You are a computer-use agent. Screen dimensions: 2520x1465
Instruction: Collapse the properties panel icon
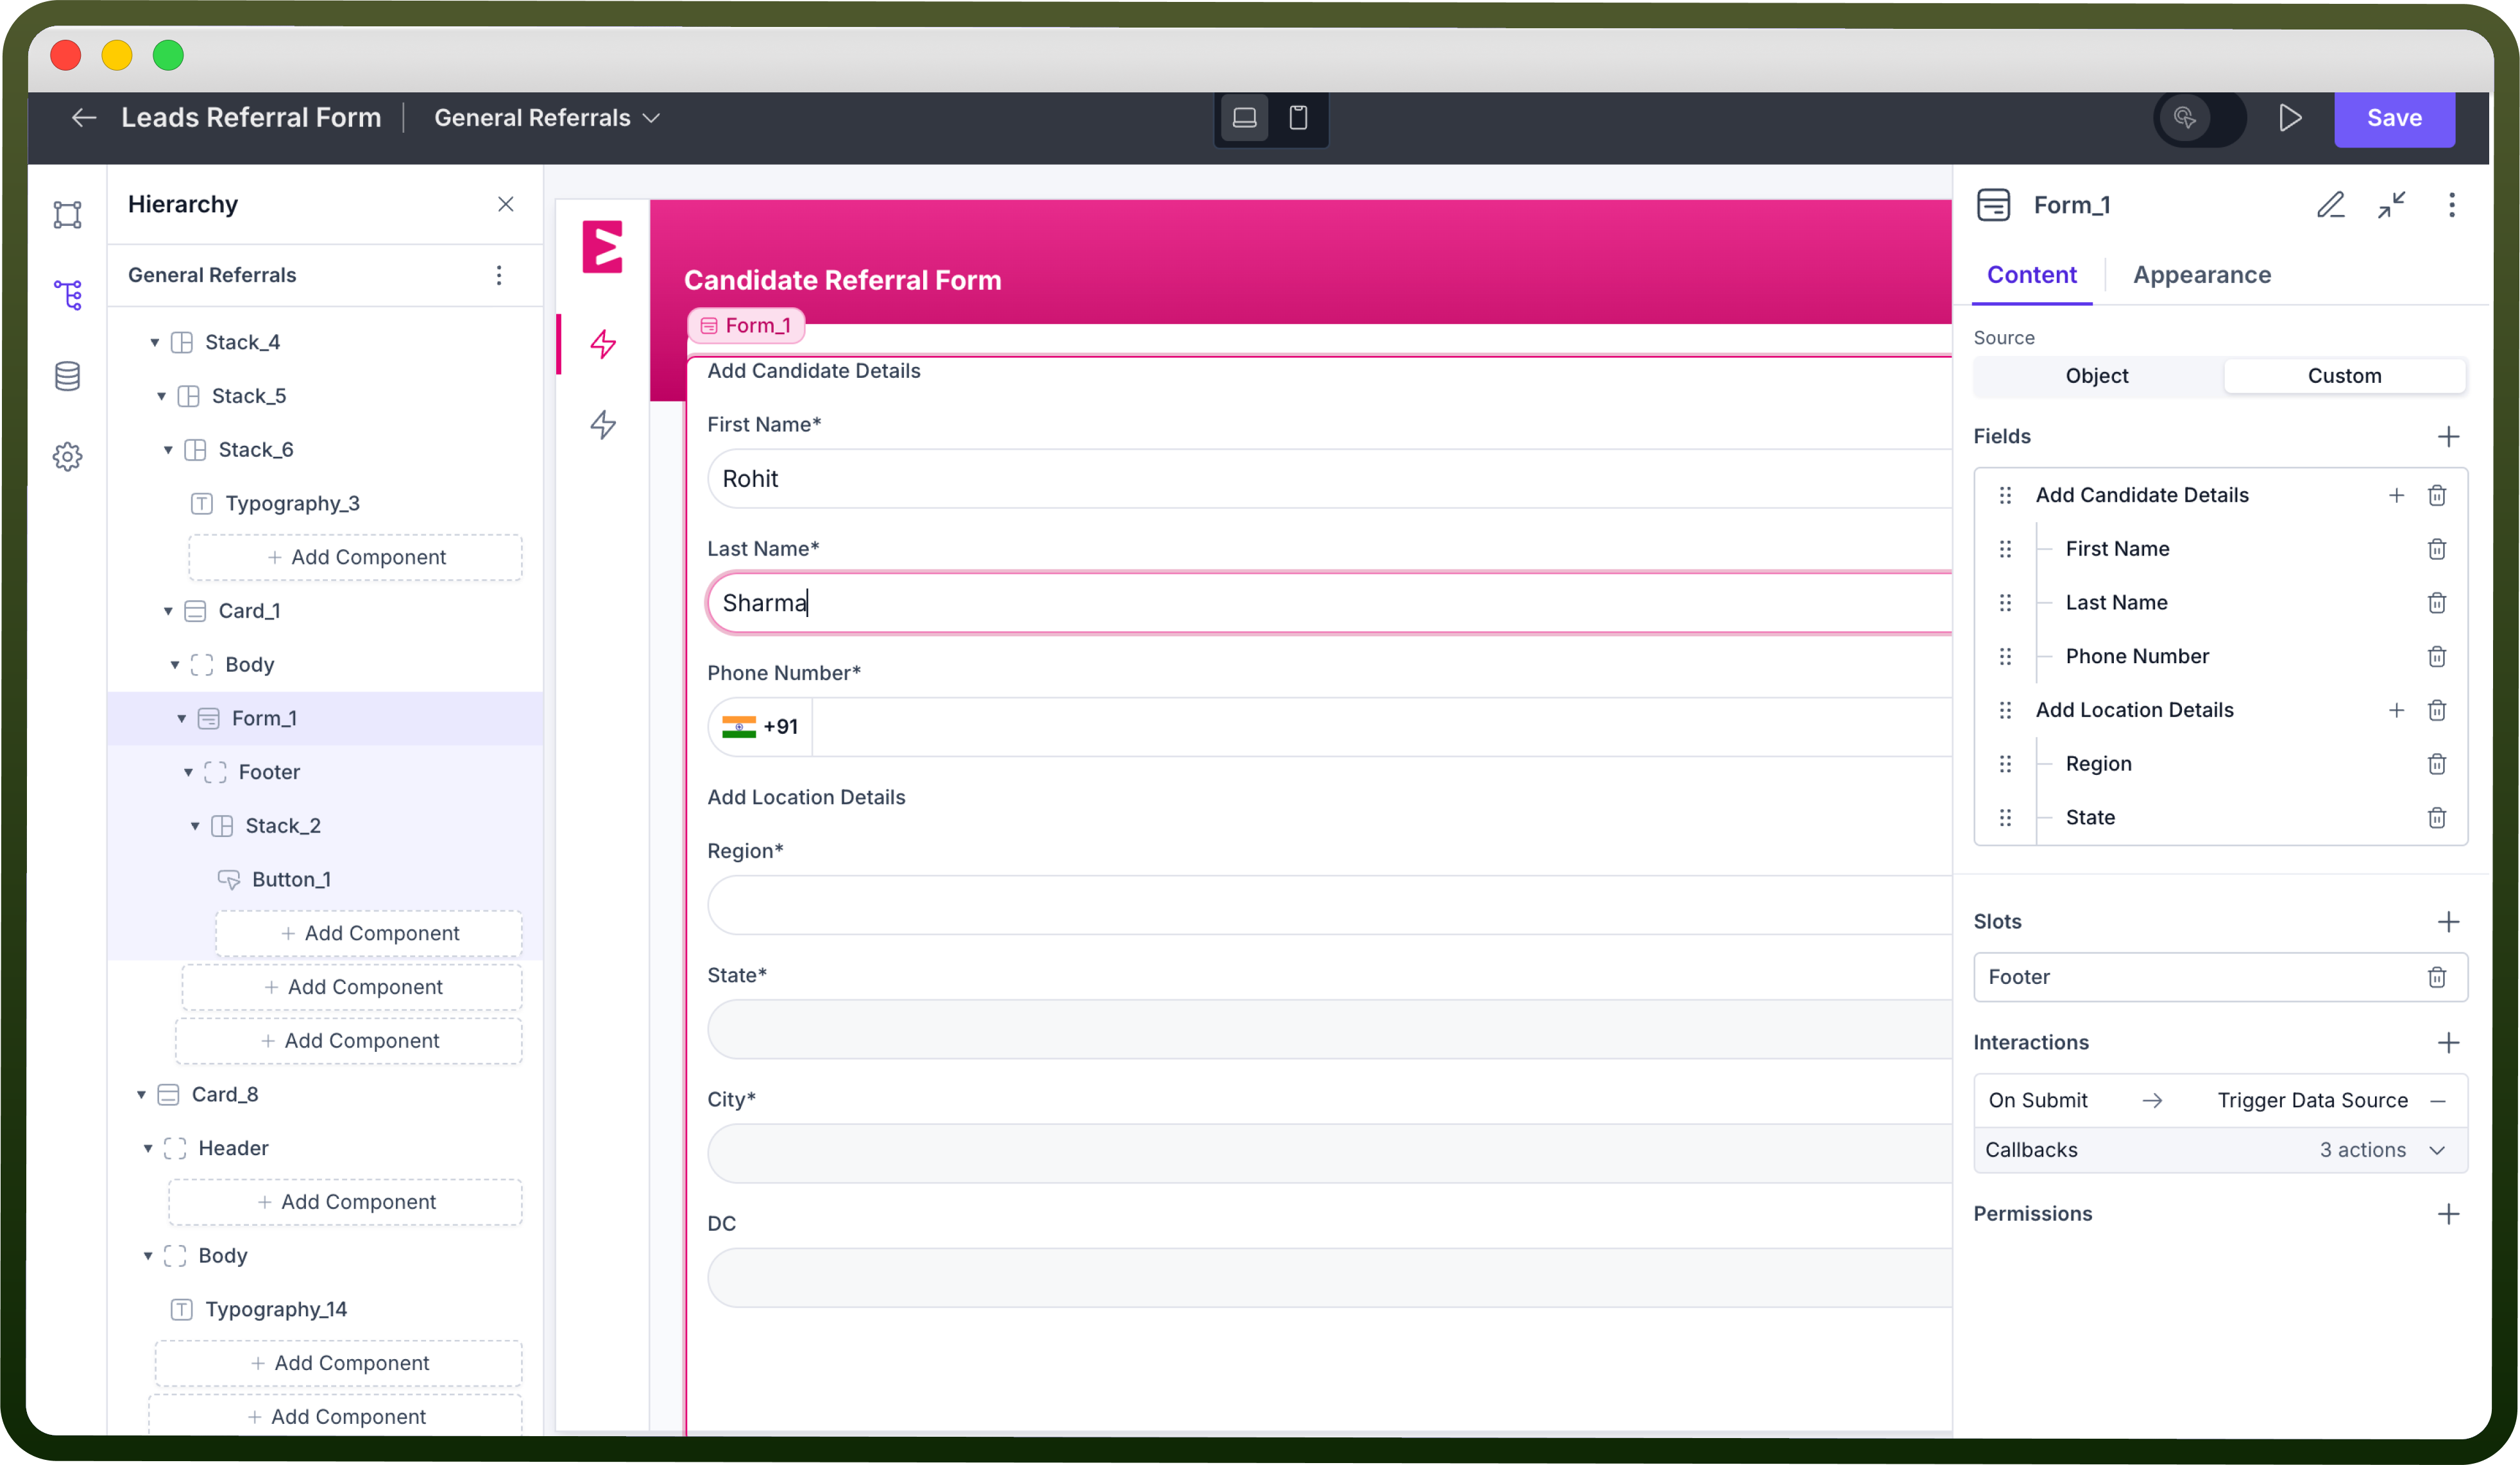click(2392, 205)
